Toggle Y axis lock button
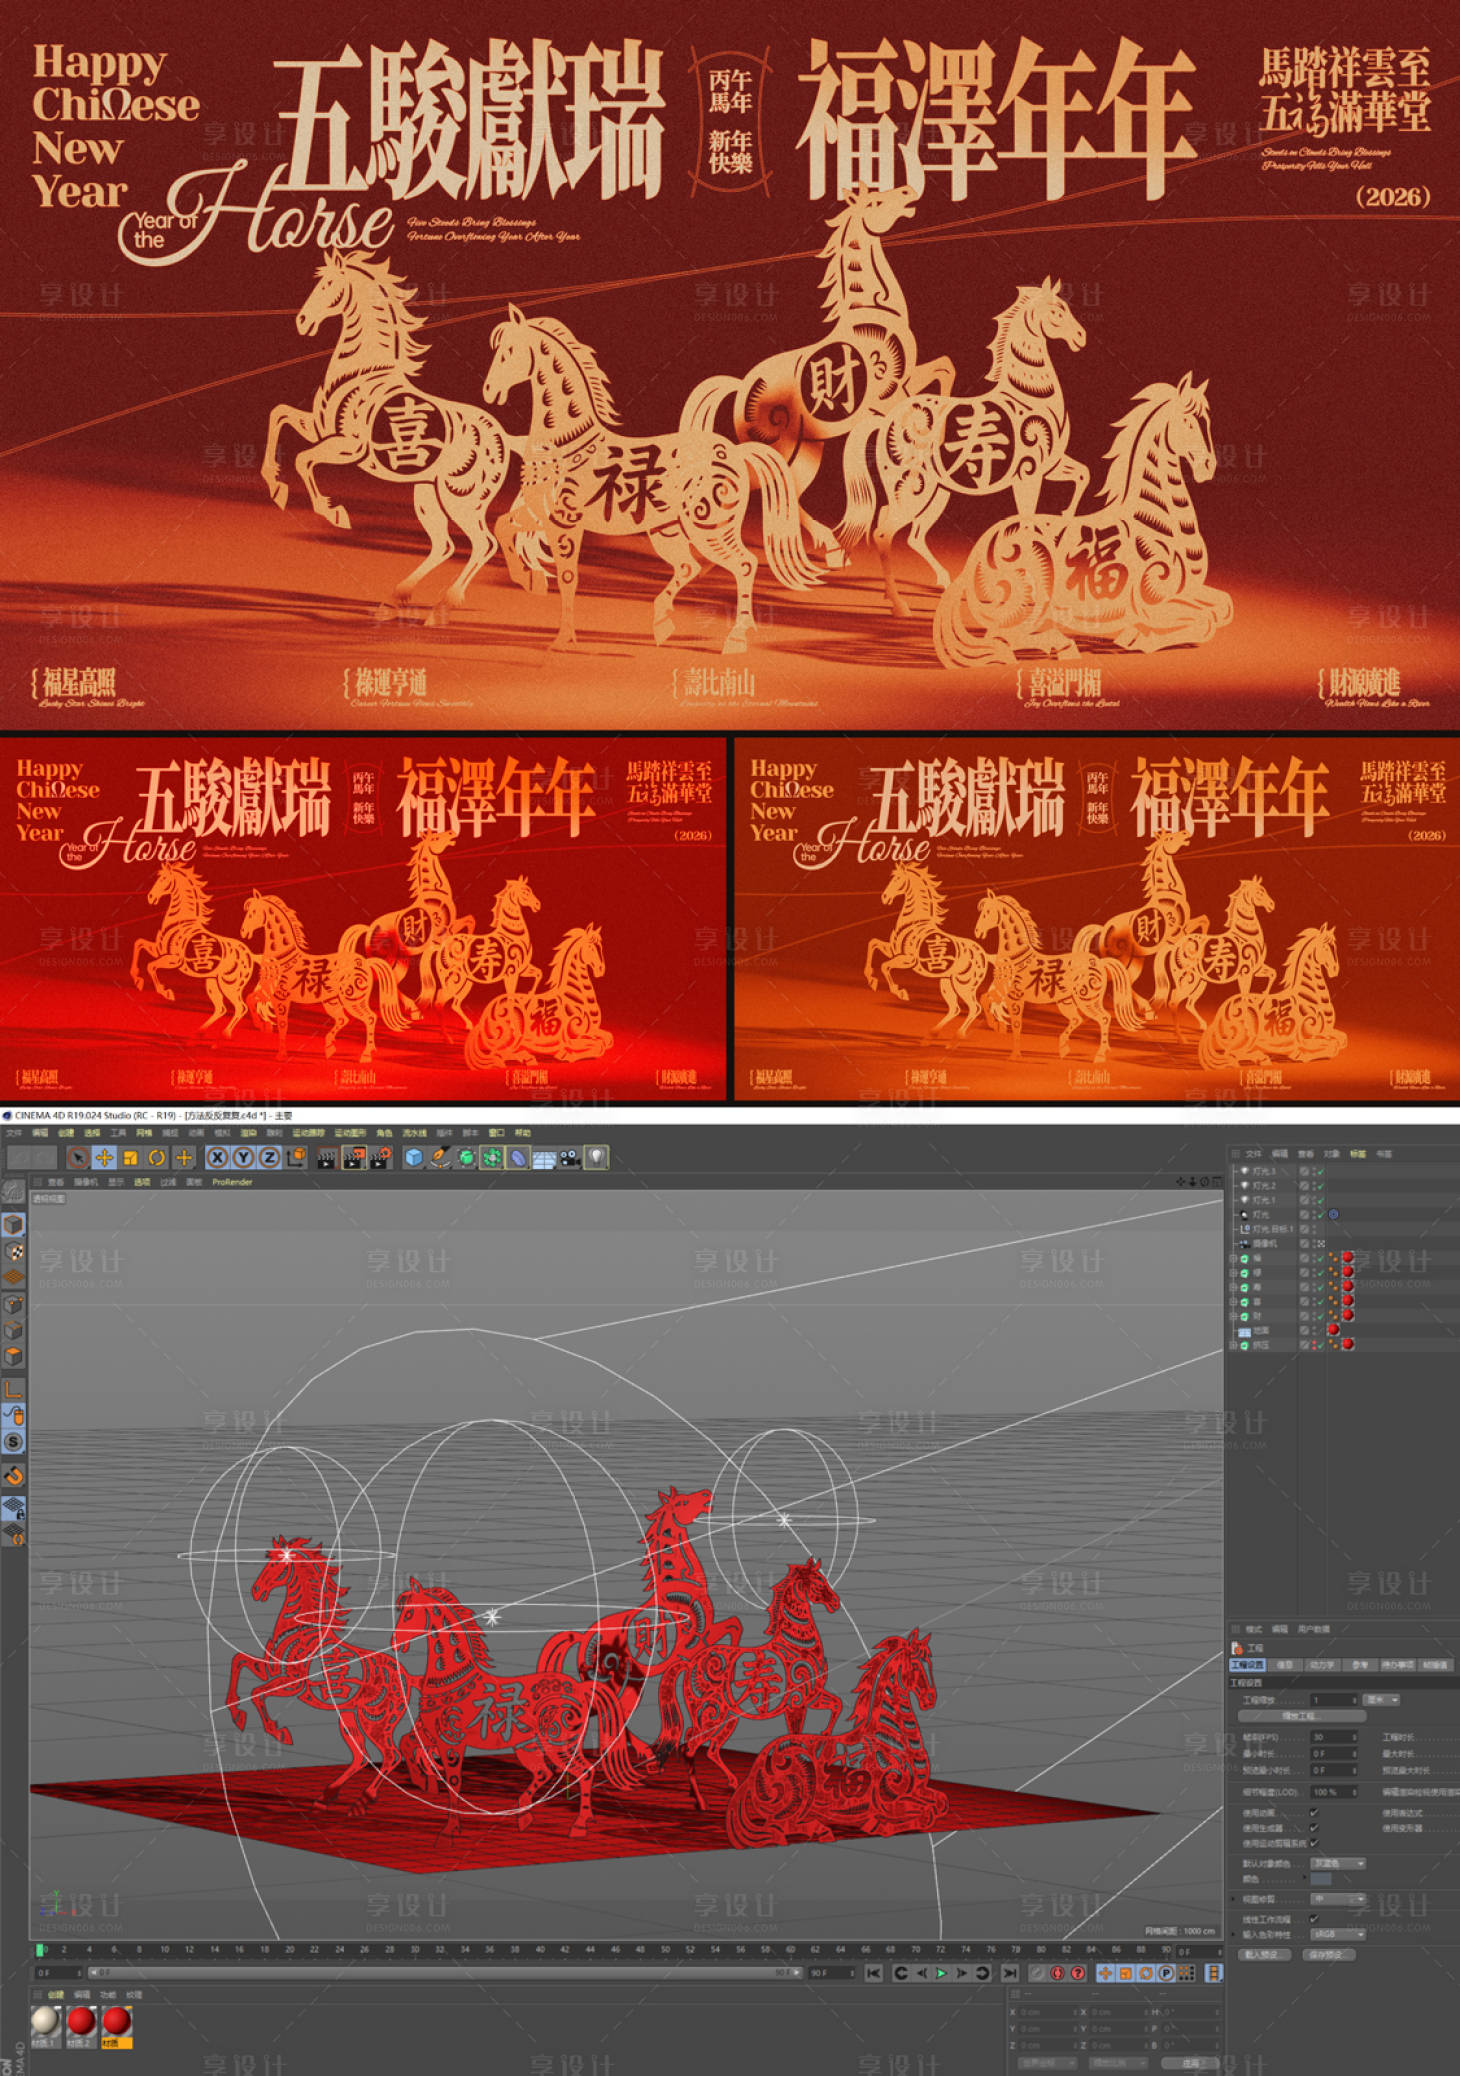This screenshot has height=2076, width=1460. pos(243,1157)
